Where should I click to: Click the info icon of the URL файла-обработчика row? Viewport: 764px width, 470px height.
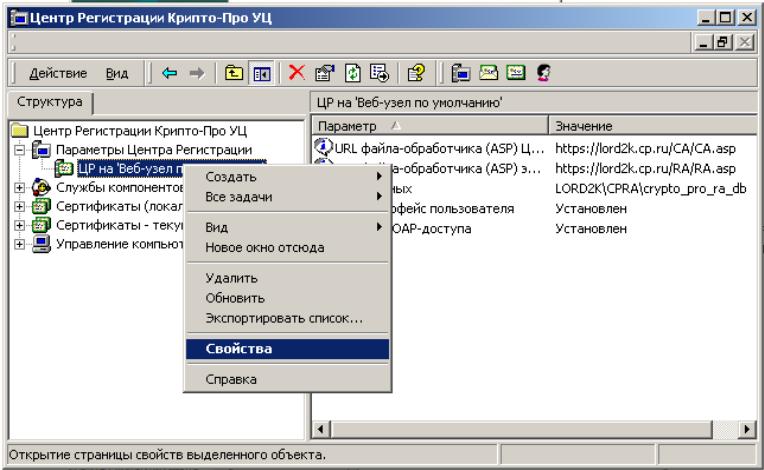pyautogui.click(x=323, y=147)
